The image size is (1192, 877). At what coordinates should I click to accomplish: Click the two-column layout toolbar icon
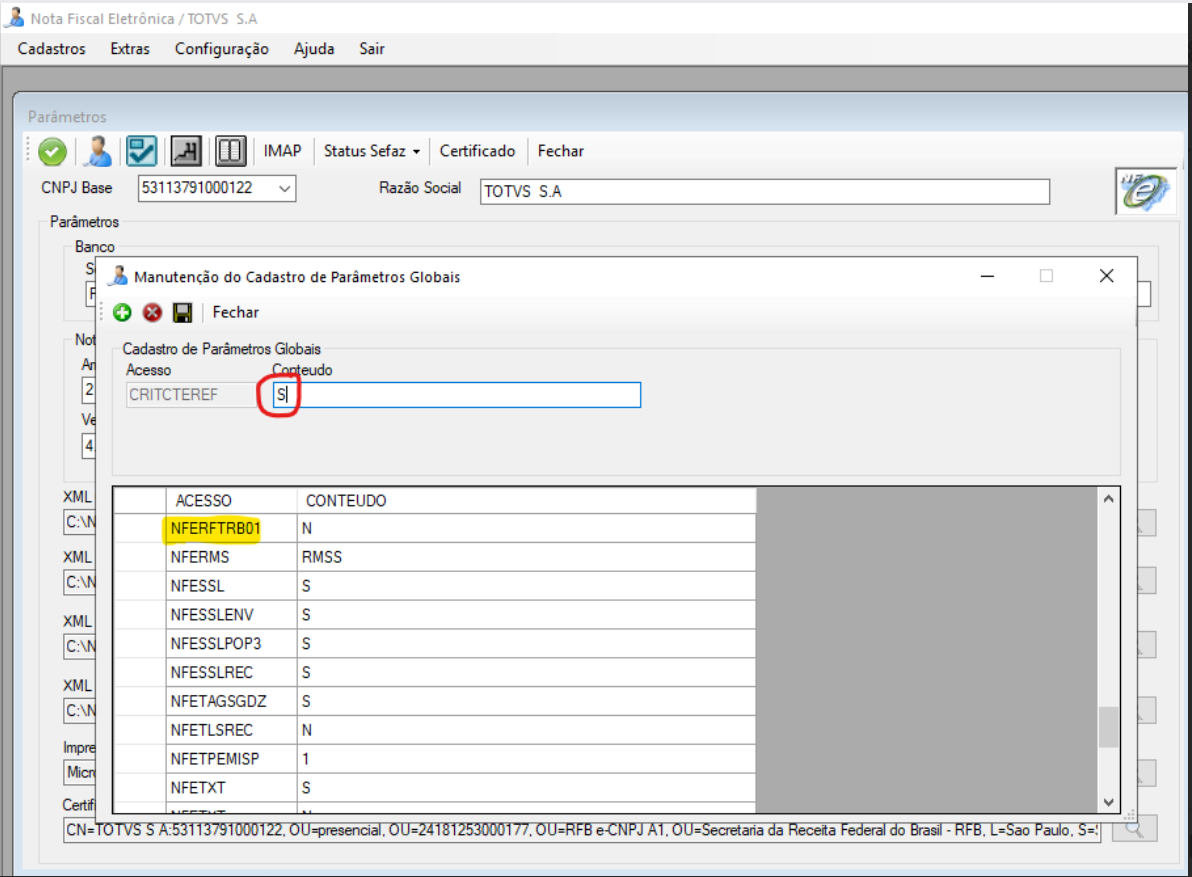(230, 151)
